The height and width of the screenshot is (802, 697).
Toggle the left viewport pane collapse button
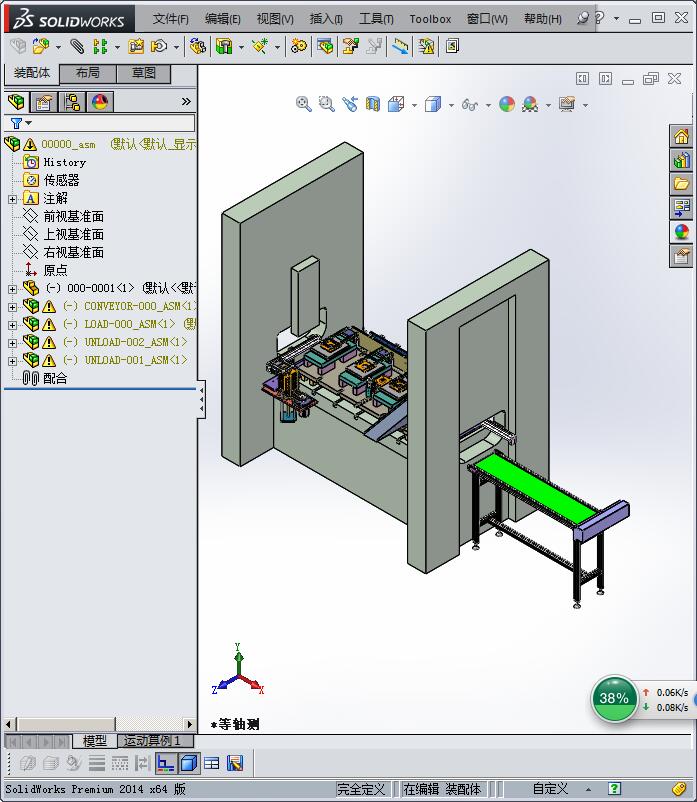[582, 78]
